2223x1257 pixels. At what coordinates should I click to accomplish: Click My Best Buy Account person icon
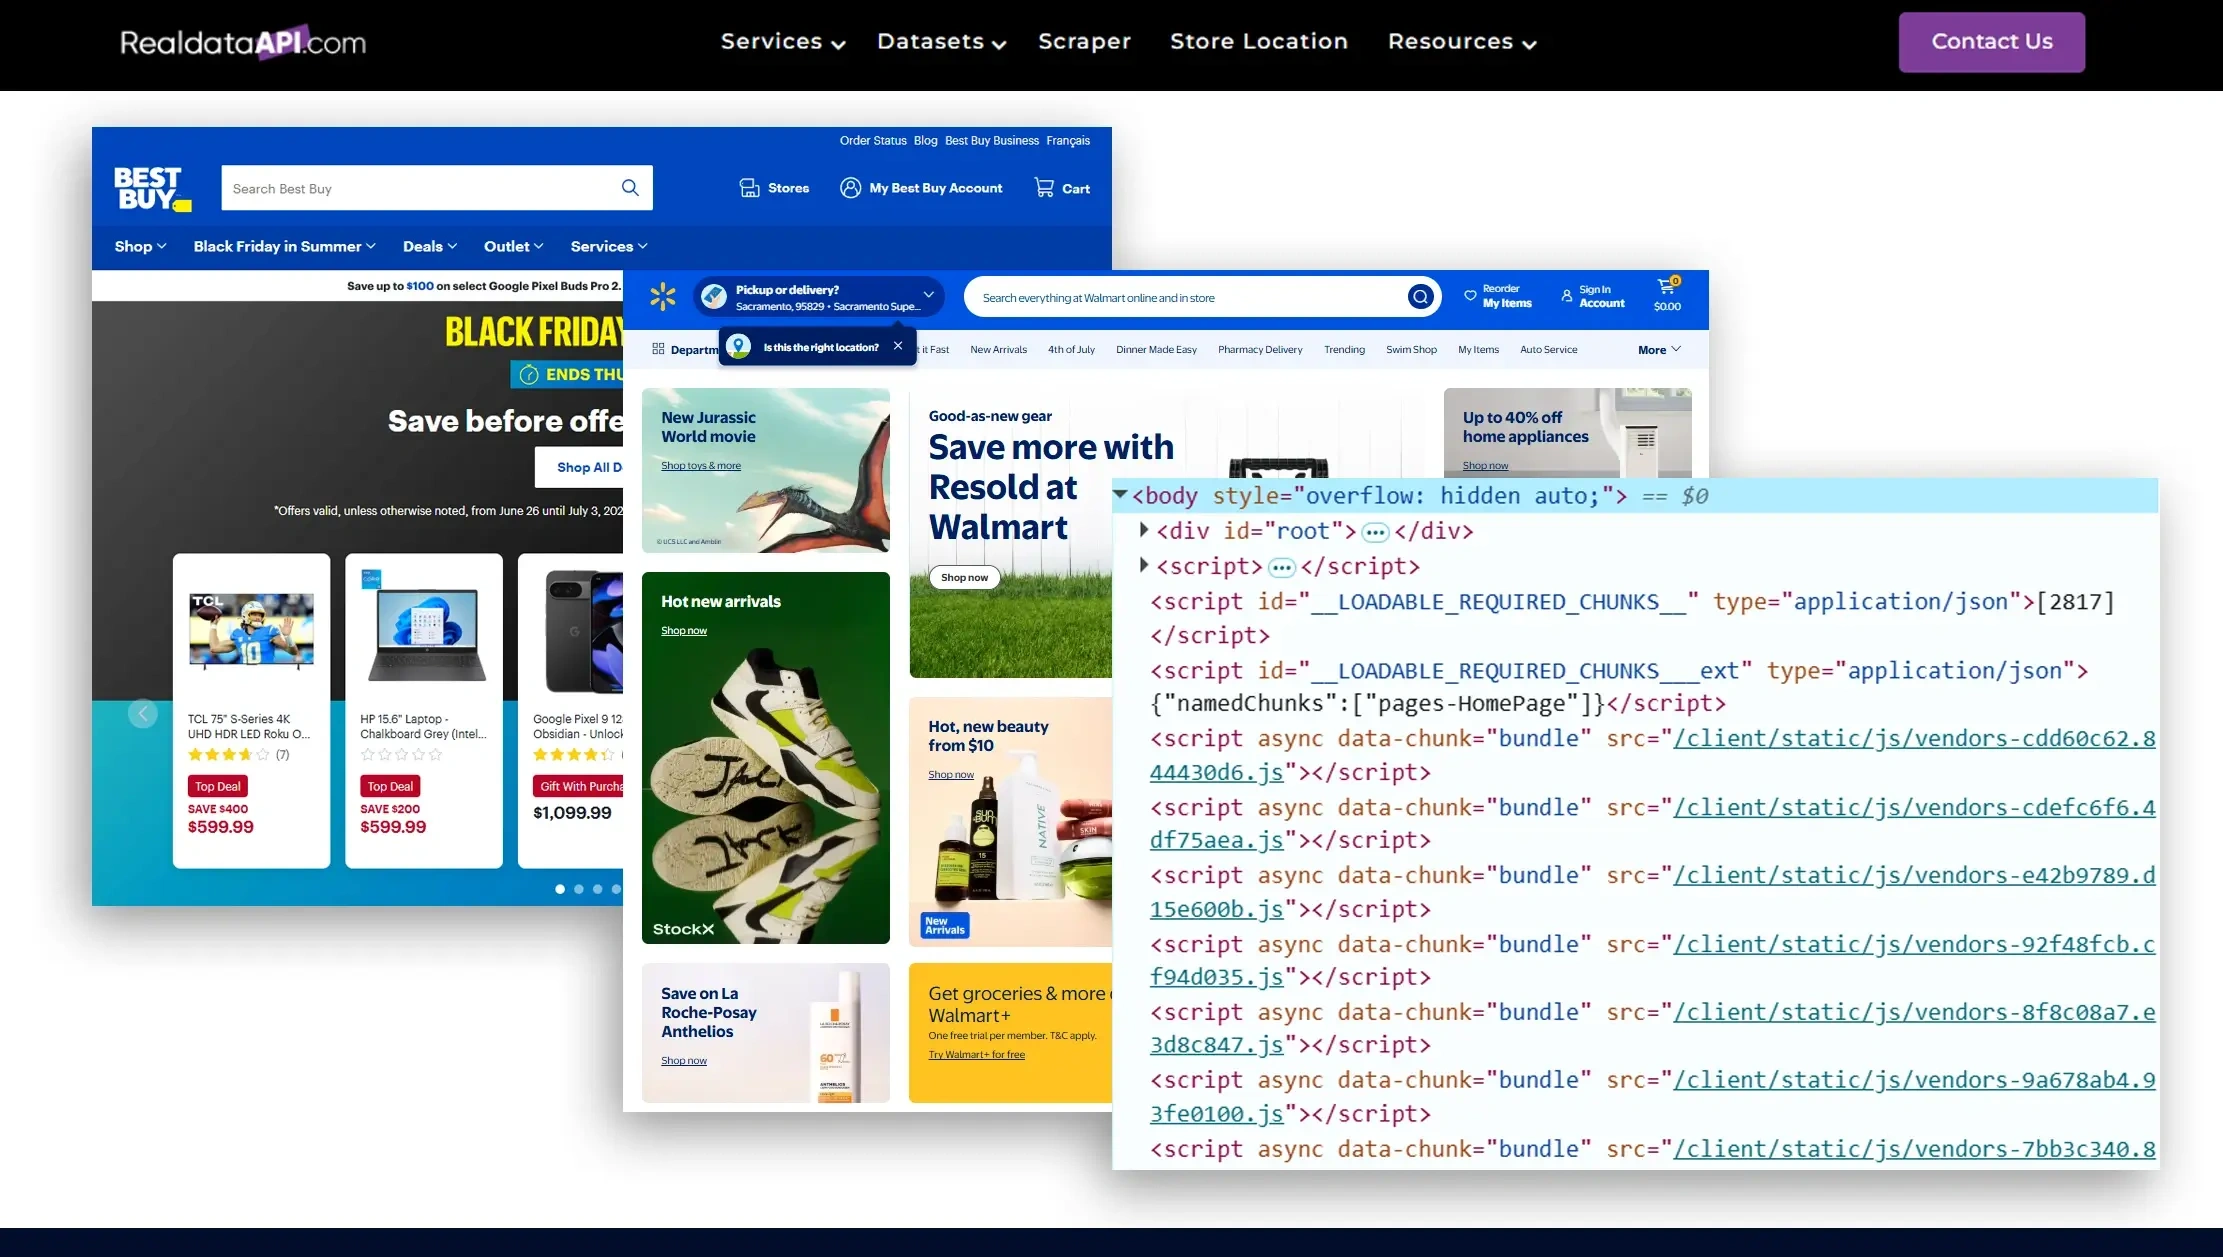[x=850, y=187]
